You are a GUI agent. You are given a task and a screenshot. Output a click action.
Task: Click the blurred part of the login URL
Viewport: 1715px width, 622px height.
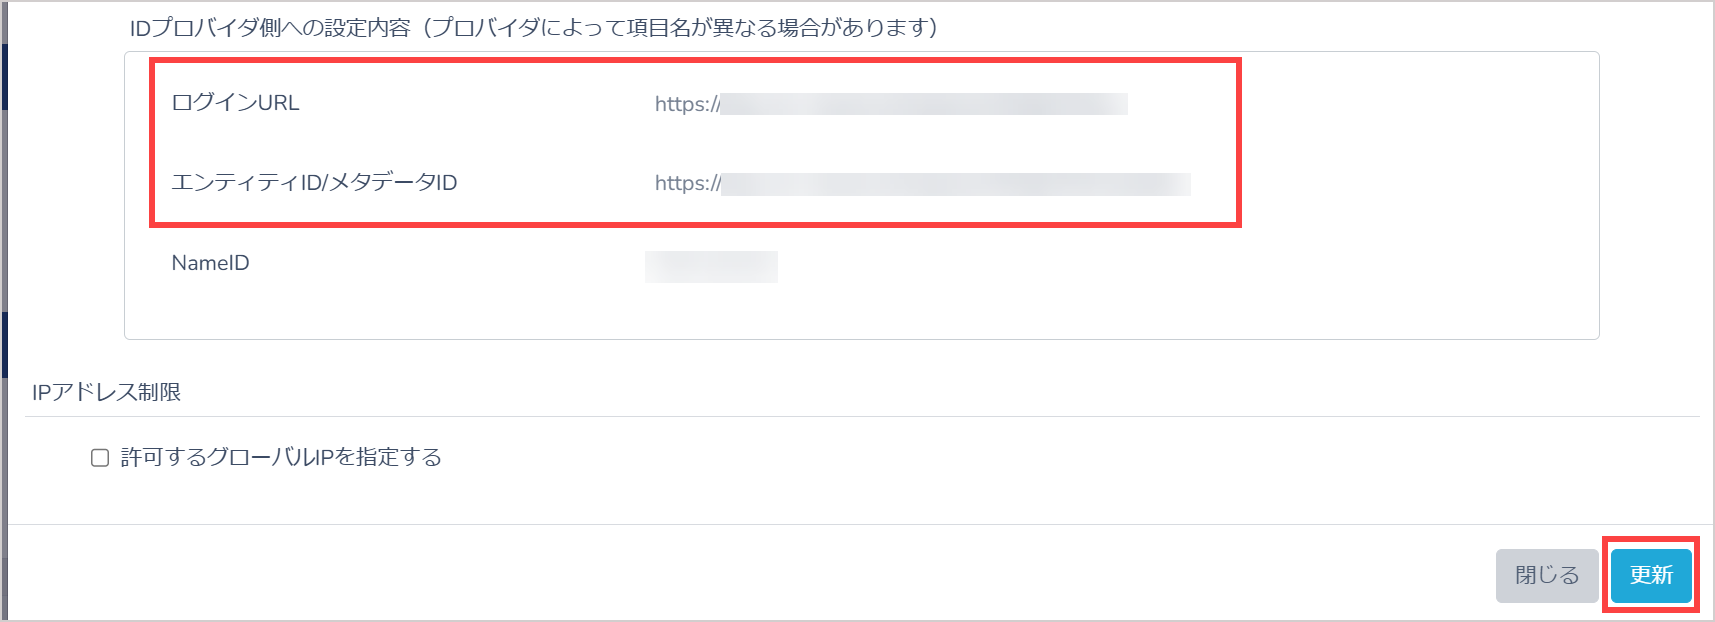click(x=924, y=104)
